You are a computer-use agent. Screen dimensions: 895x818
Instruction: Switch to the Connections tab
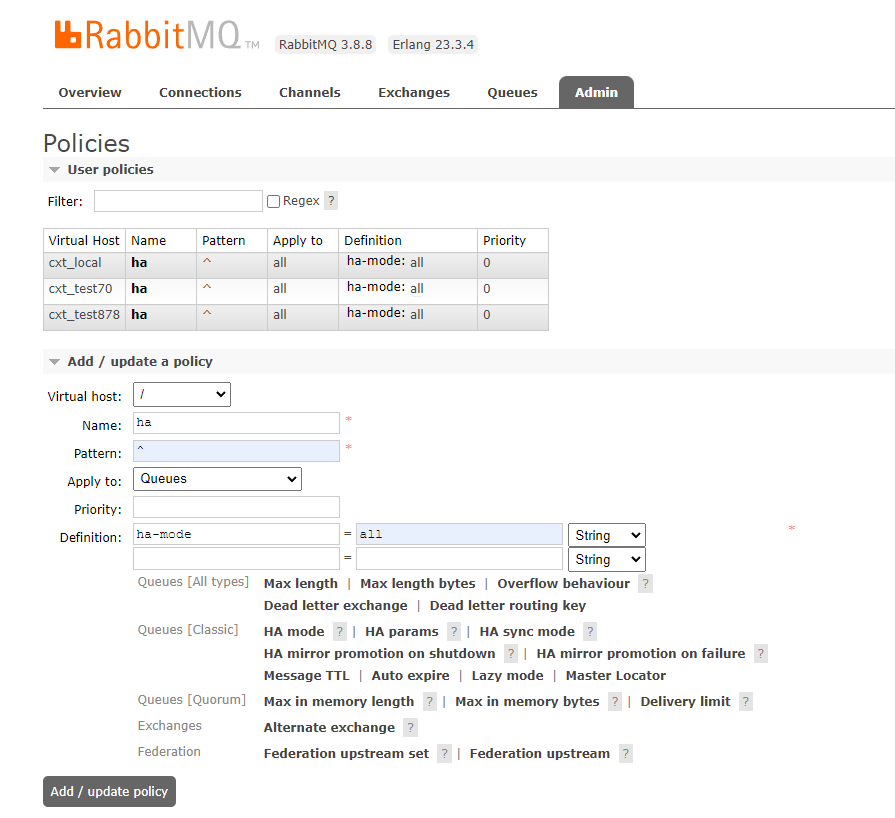200,92
